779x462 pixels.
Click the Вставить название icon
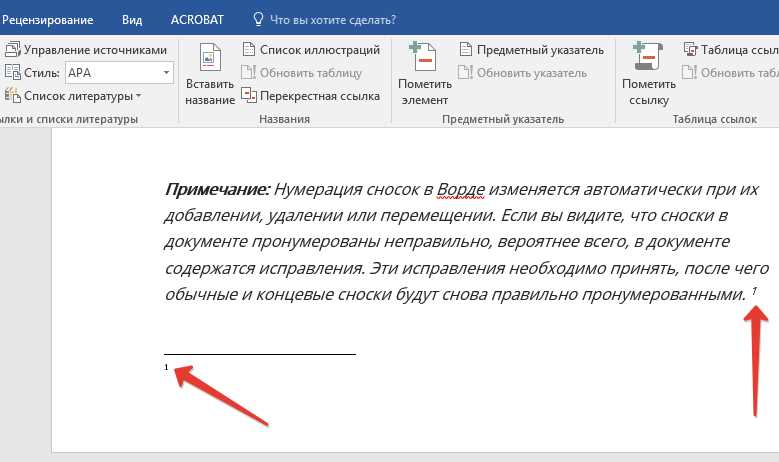click(x=210, y=57)
